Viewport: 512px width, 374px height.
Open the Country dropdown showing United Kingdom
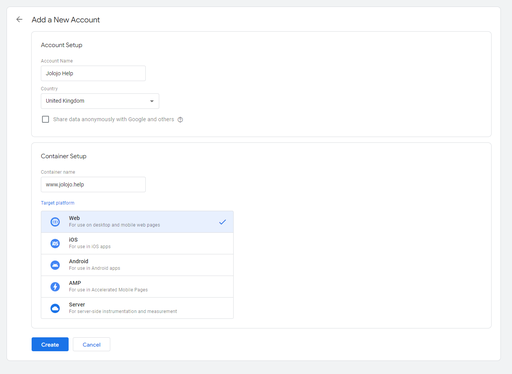pos(100,101)
